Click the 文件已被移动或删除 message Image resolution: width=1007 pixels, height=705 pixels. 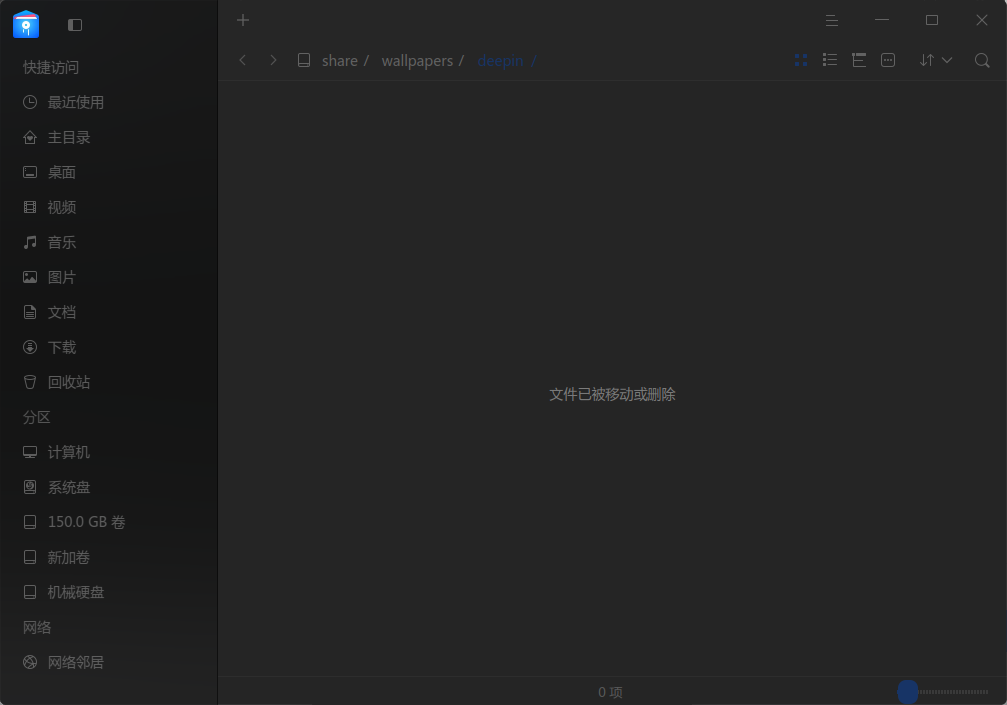(612, 394)
